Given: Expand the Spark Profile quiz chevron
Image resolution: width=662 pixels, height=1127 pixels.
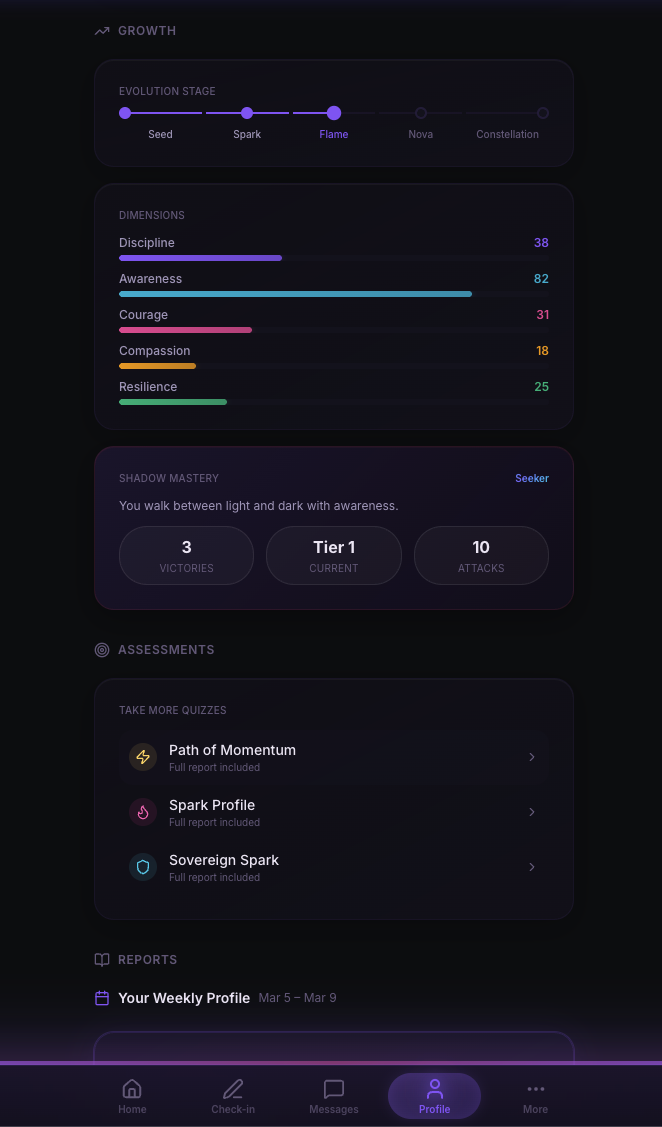Looking at the screenshot, I should (x=532, y=812).
